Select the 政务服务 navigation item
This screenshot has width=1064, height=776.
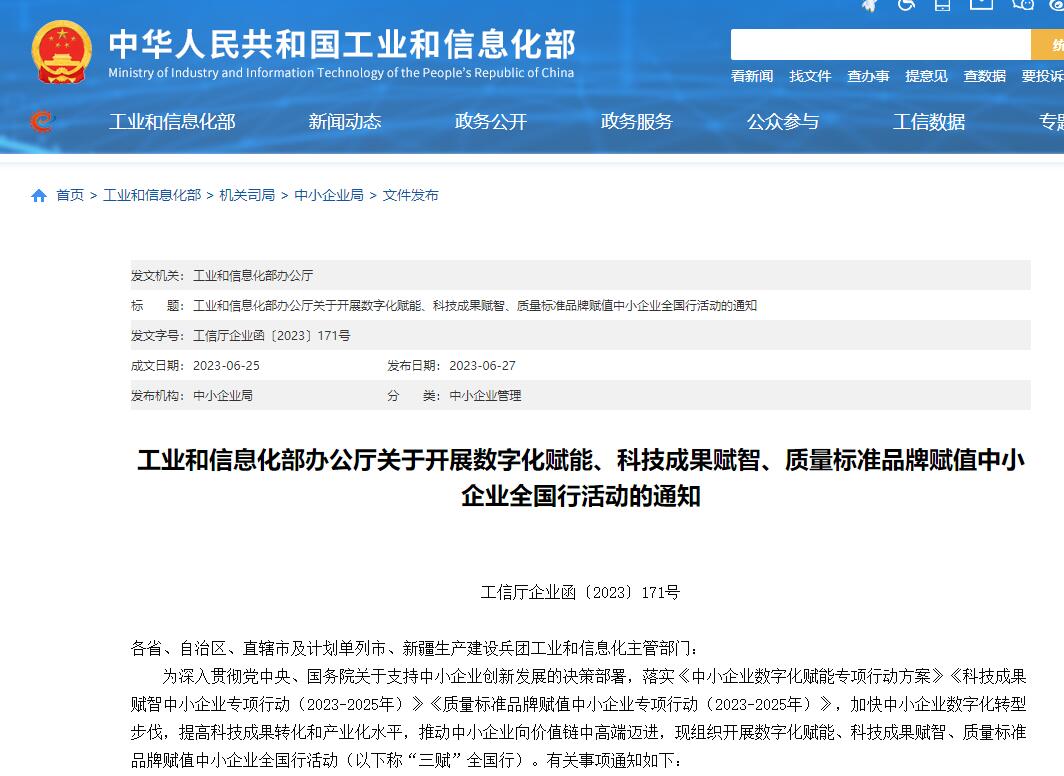tap(637, 122)
